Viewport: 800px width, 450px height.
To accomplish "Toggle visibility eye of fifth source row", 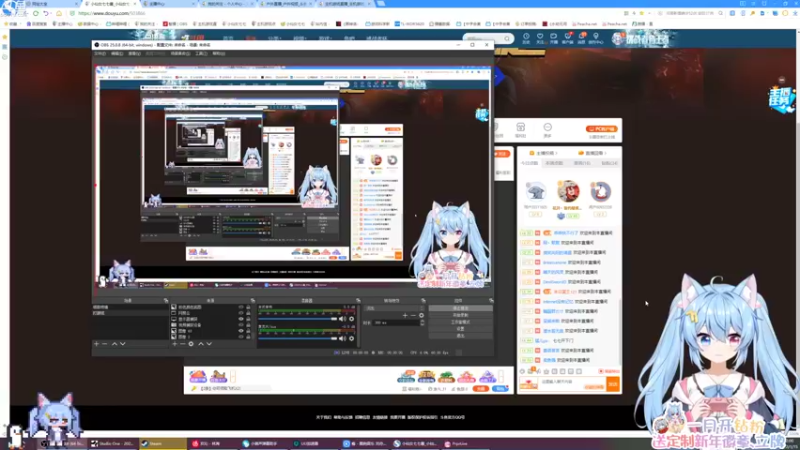I will [241, 331].
